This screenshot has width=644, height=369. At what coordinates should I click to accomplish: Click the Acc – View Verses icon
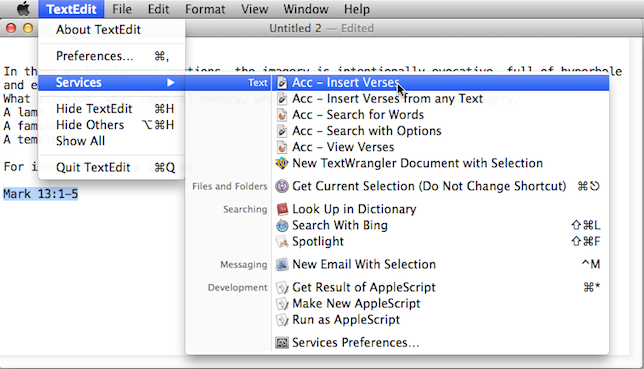point(282,147)
